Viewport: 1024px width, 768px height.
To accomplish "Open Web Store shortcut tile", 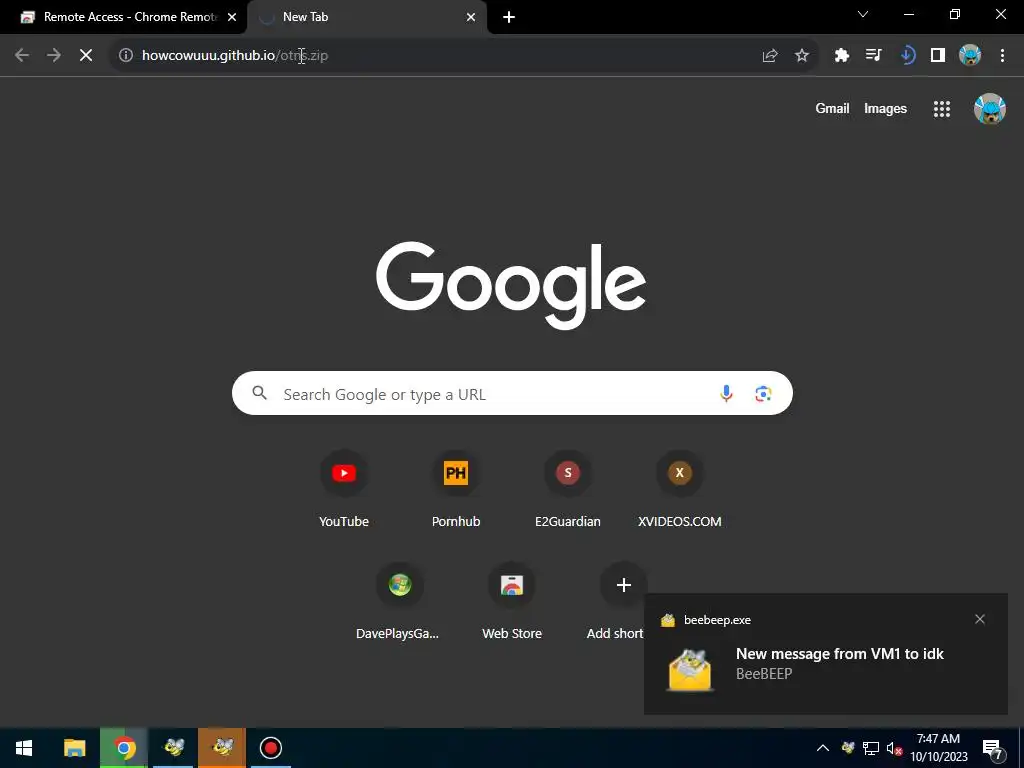I will tap(512, 601).
